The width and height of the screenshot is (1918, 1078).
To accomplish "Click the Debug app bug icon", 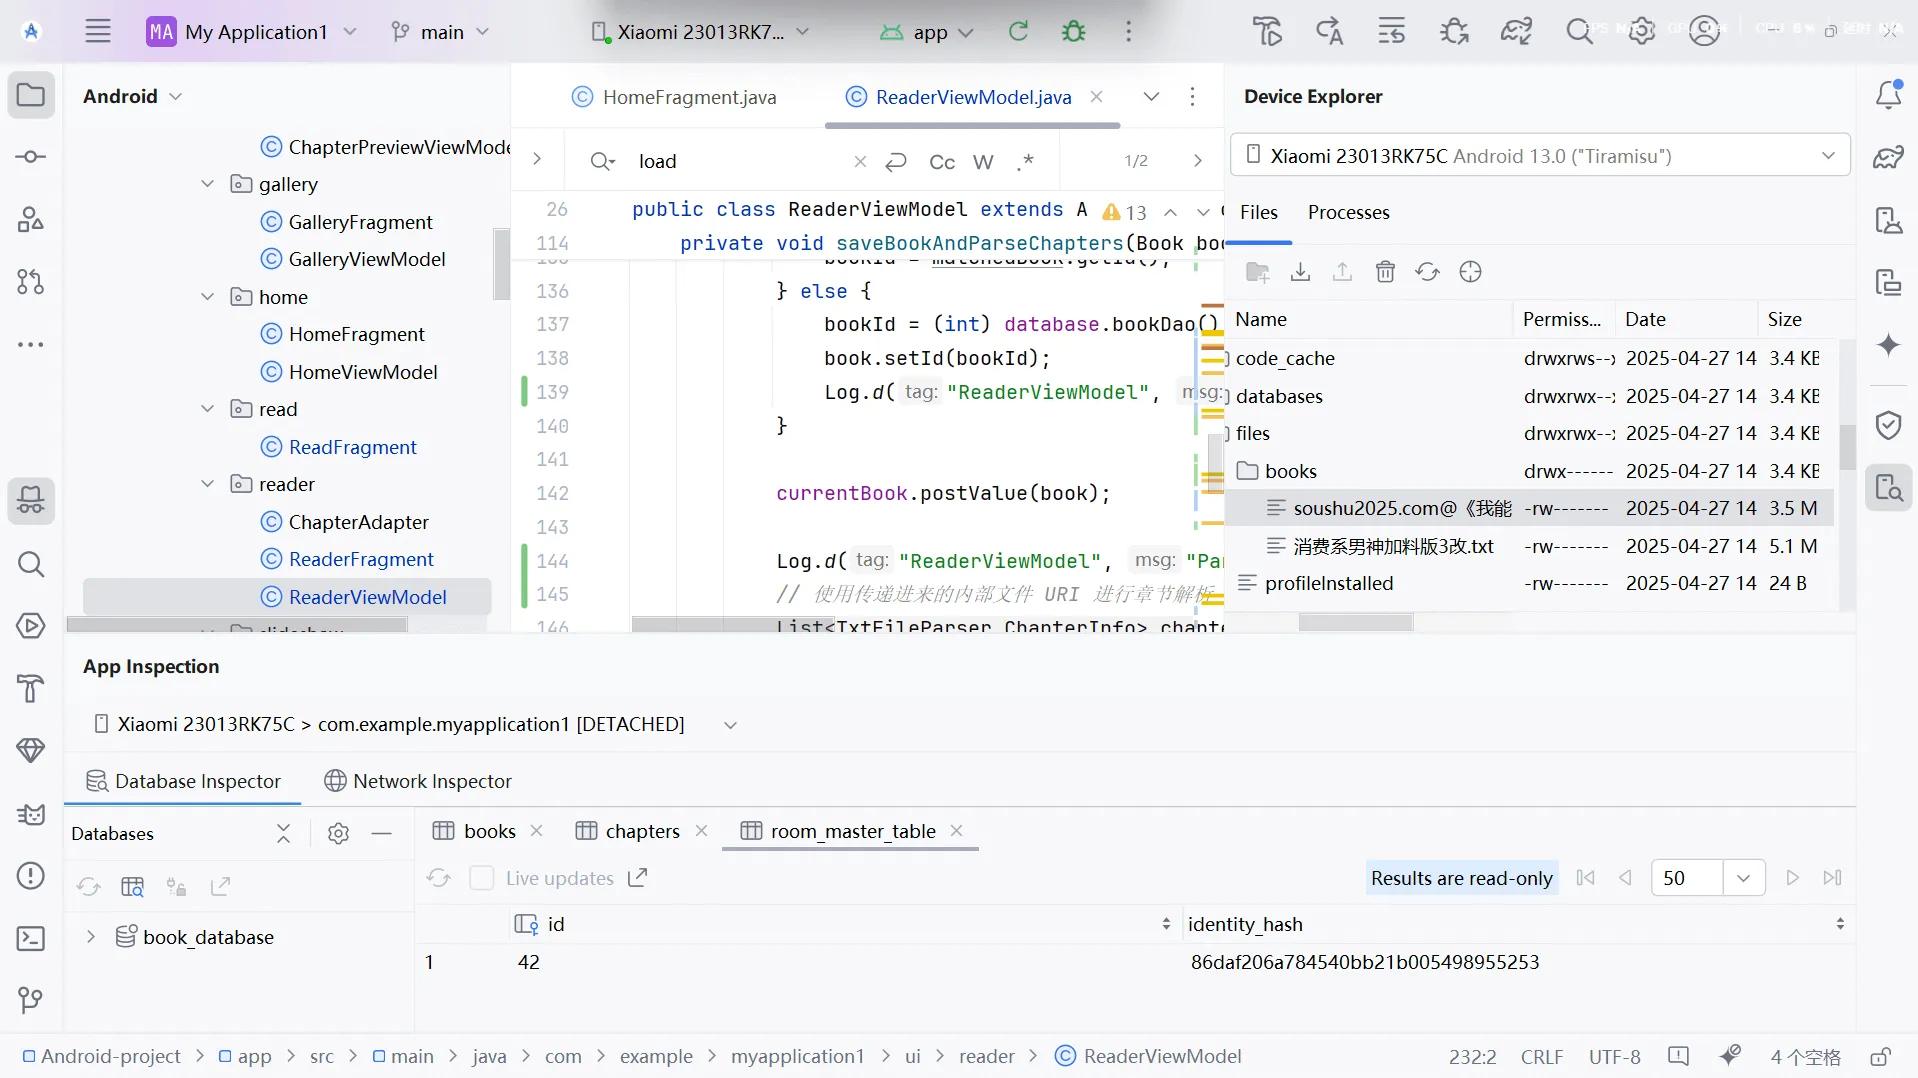I will click(x=1073, y=32).
